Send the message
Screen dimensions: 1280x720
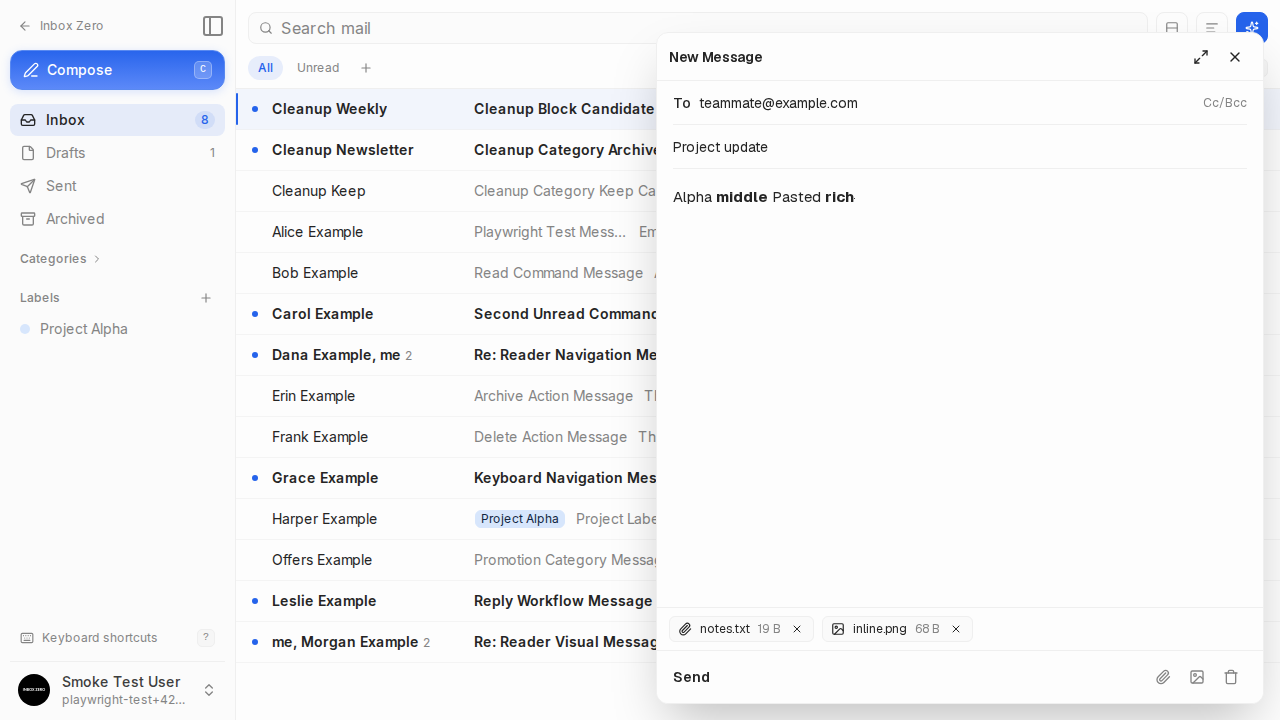tap(691, 677)
